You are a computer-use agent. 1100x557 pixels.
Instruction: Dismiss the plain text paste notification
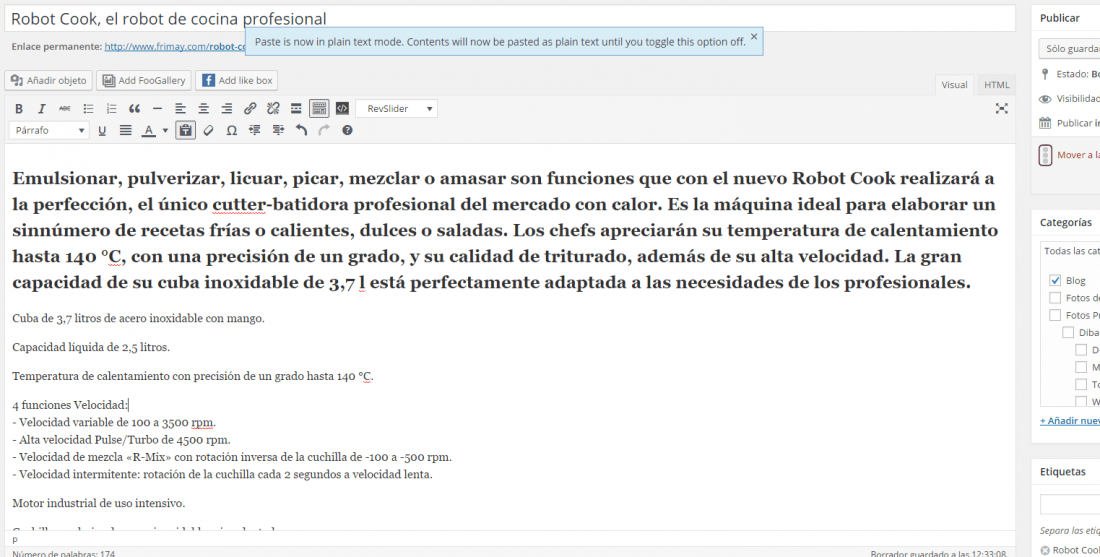[754, 36]
